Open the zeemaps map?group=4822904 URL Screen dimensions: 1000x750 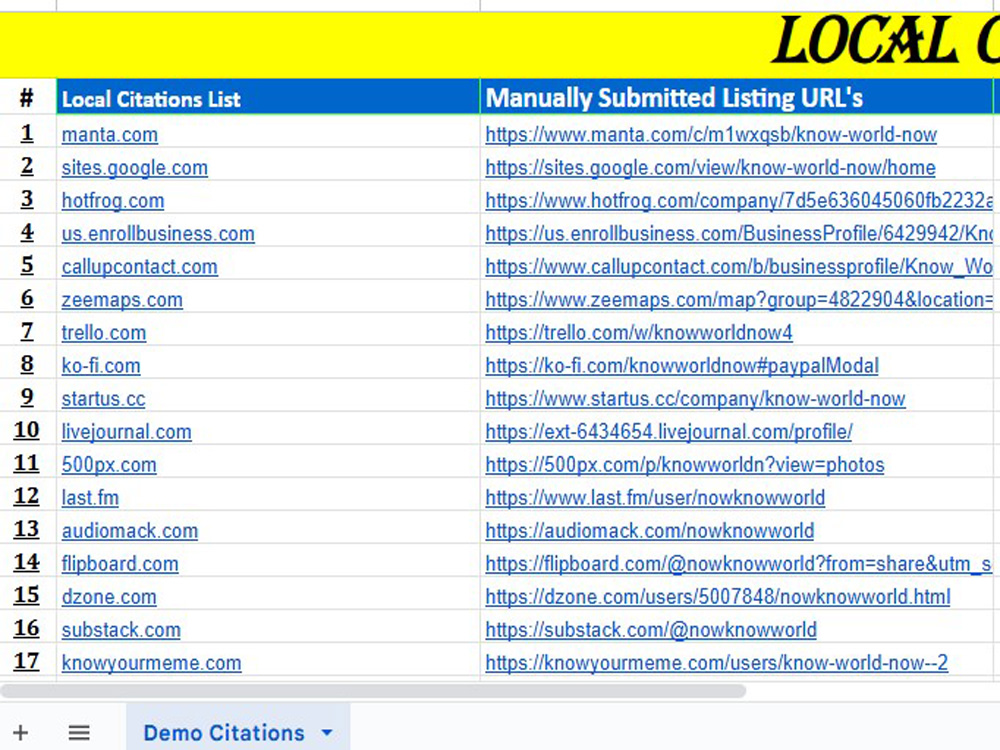(739, 300)
